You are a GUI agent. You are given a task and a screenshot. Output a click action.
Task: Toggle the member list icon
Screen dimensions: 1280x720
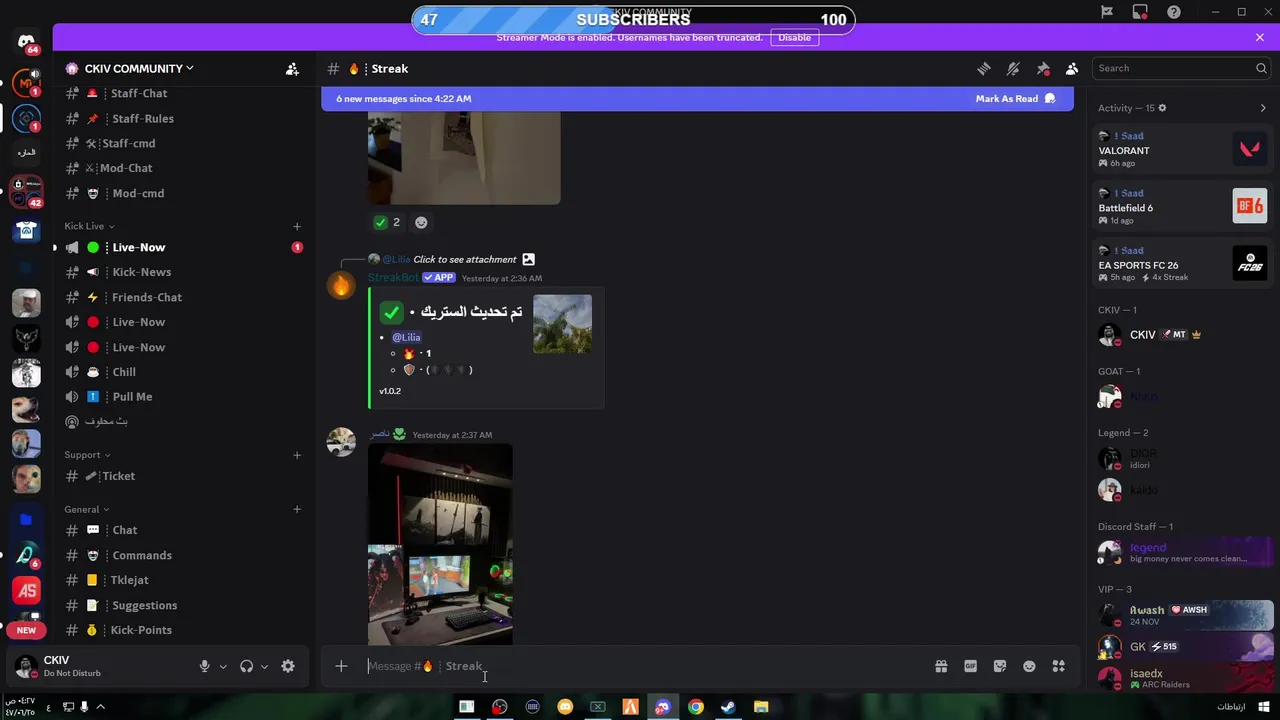[1072, 69]
